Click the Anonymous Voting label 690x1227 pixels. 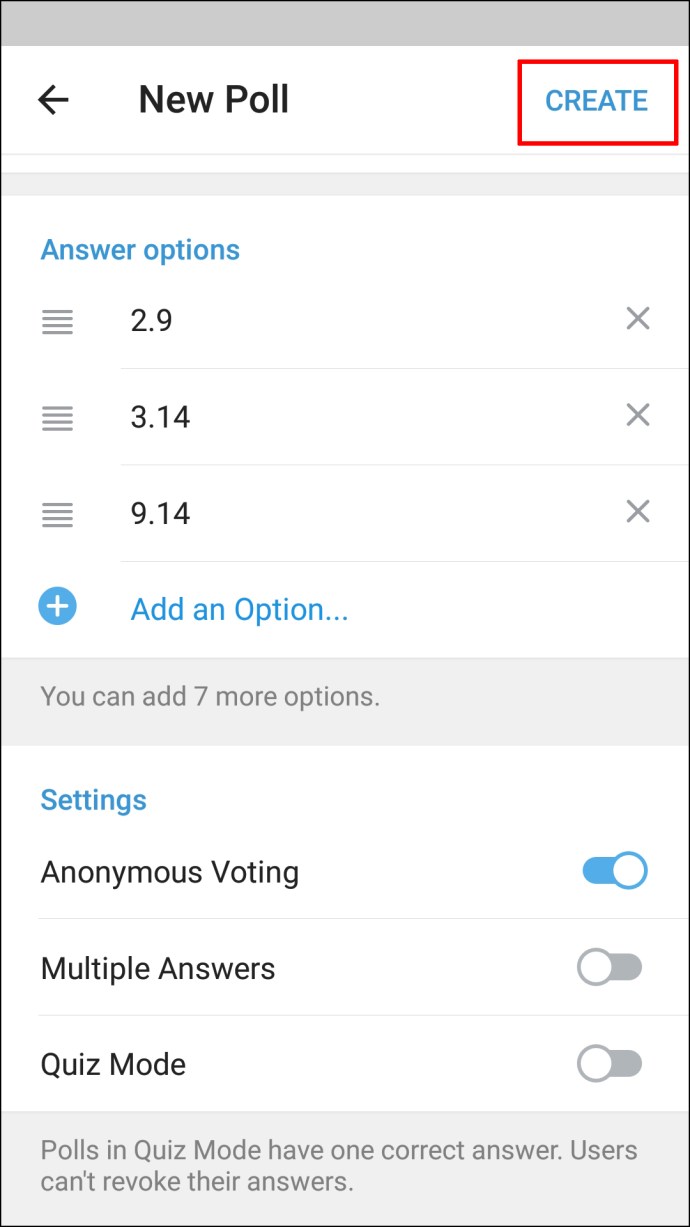(170, 872)
